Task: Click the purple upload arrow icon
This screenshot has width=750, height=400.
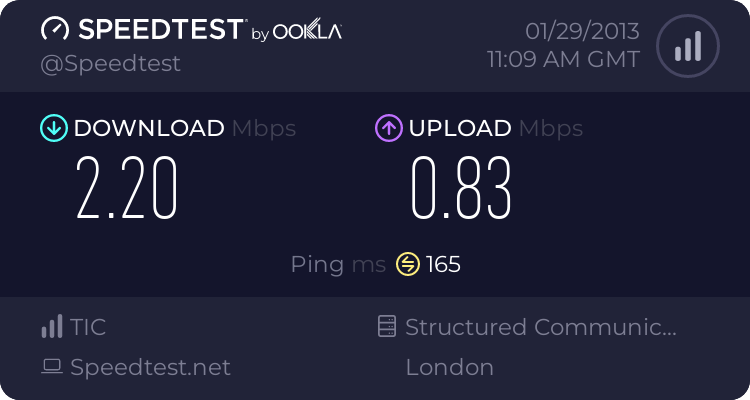Action: [388, 128]
